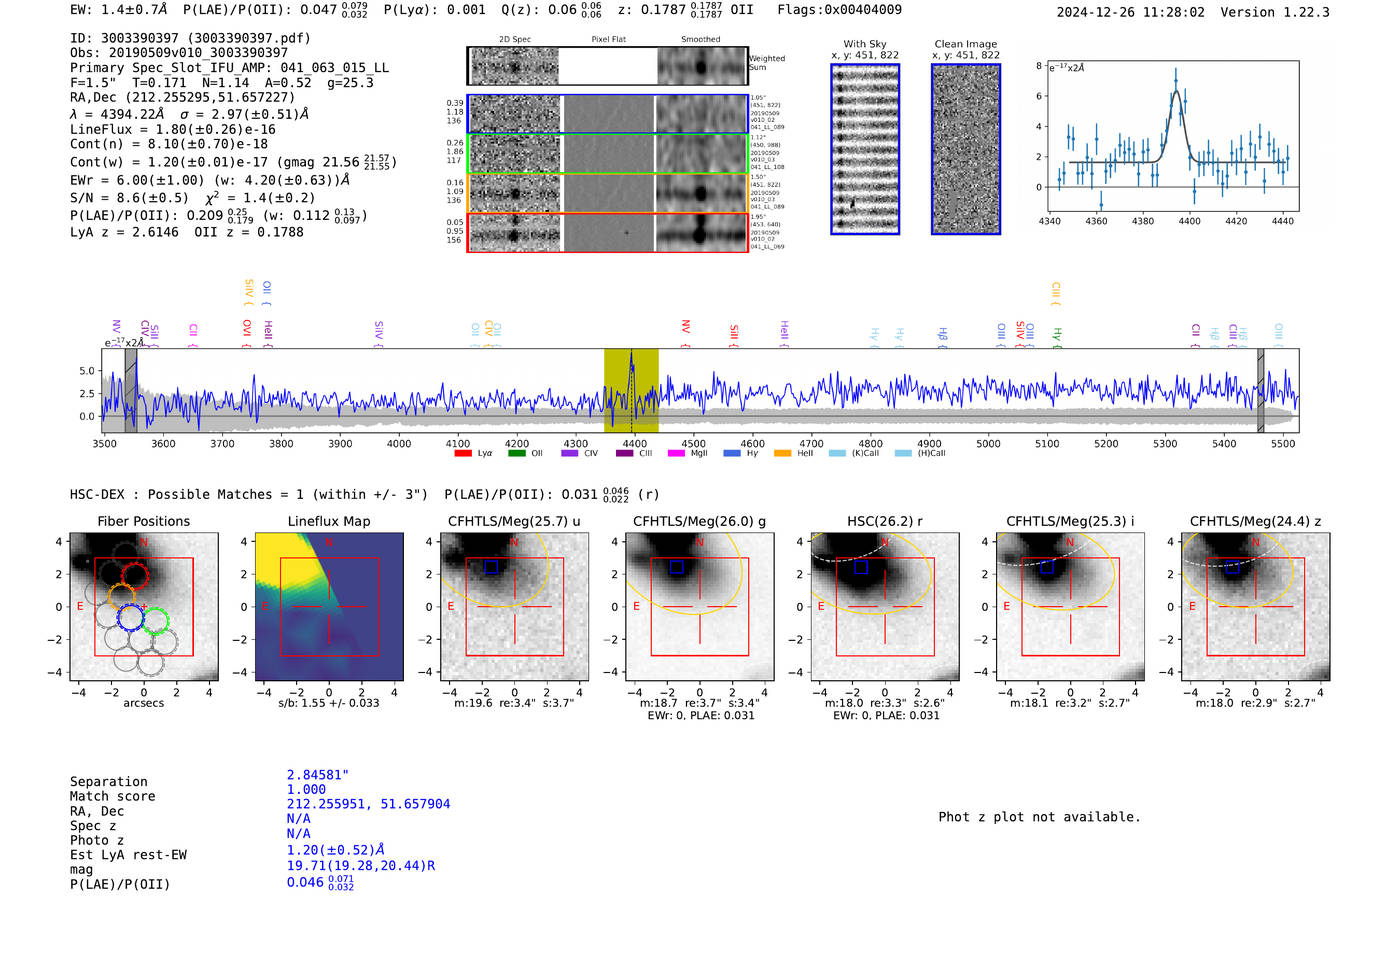Image resolution: width=1400 pixels, height=953 pixels.
Task: Click the Flags:0x00404009 header text
Action: pyautogui.click(x=839, y=9)
